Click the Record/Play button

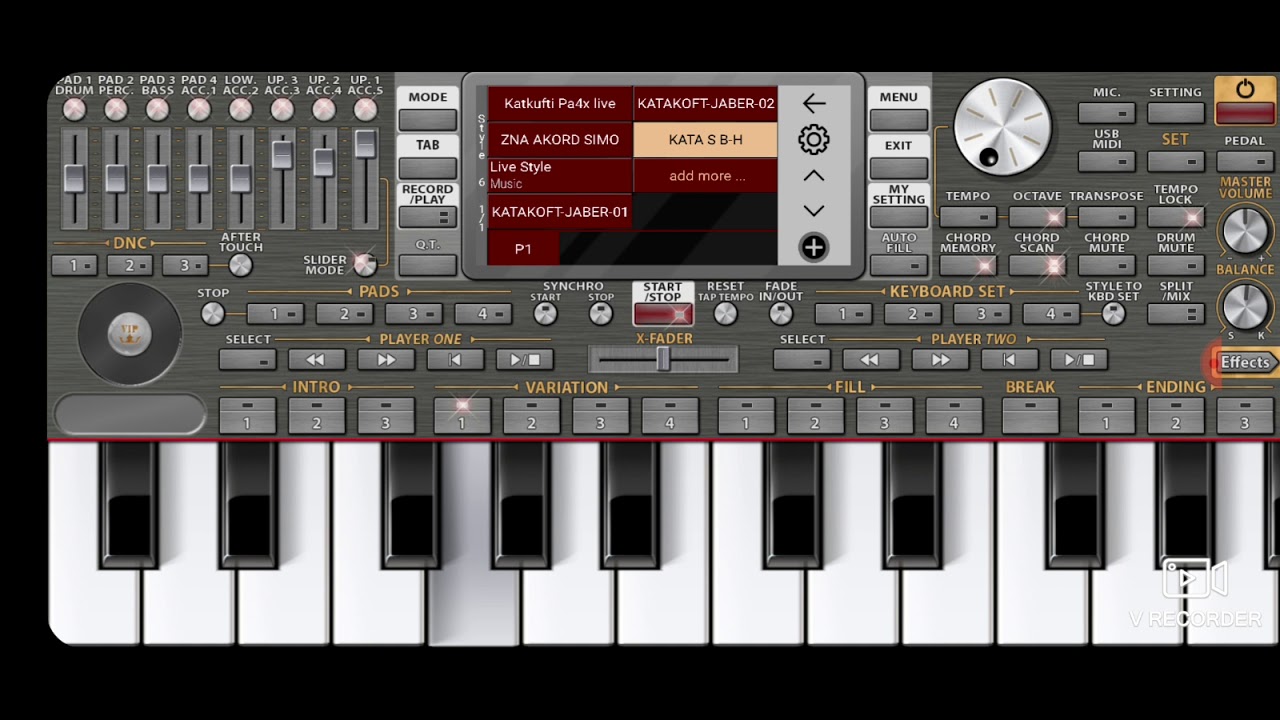[x=428, y=216]
